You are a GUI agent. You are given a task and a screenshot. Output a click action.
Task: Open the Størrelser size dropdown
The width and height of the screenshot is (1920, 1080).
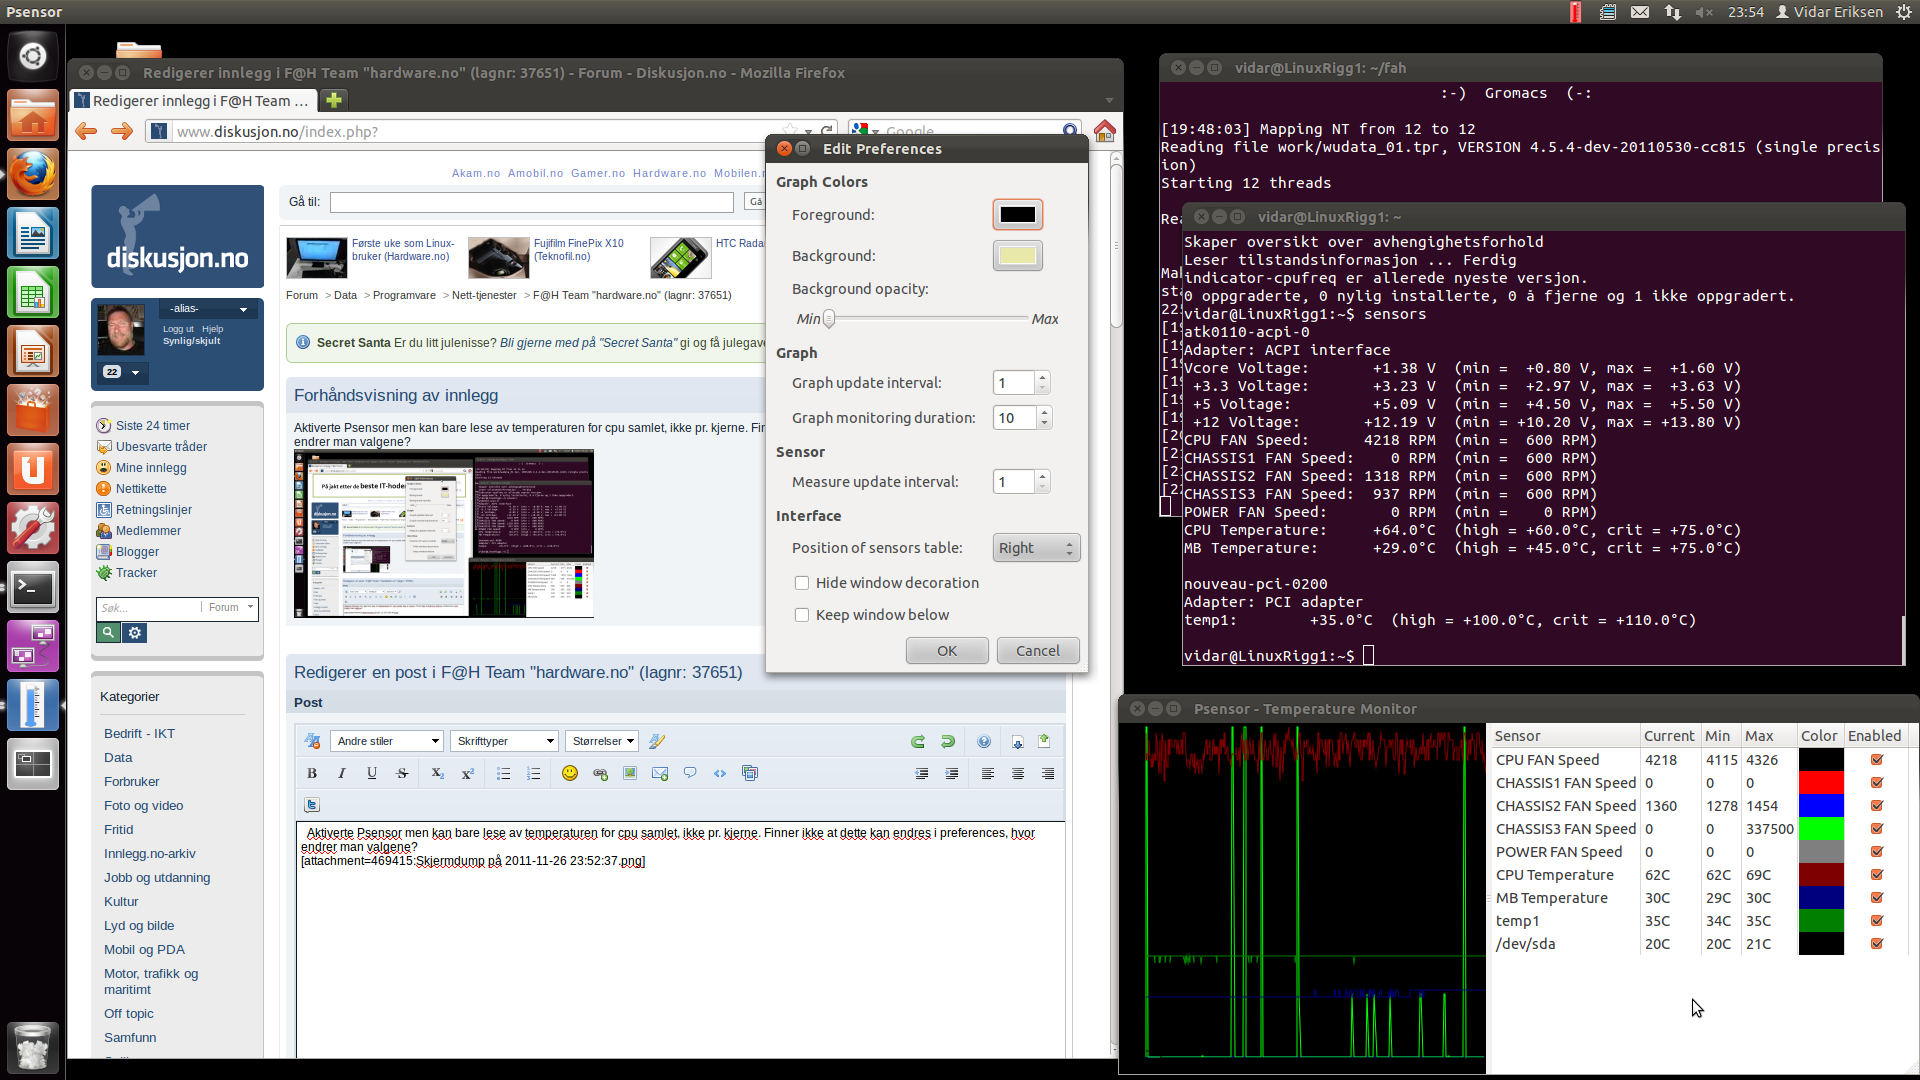pyautogui.click(x=602, y=741)
